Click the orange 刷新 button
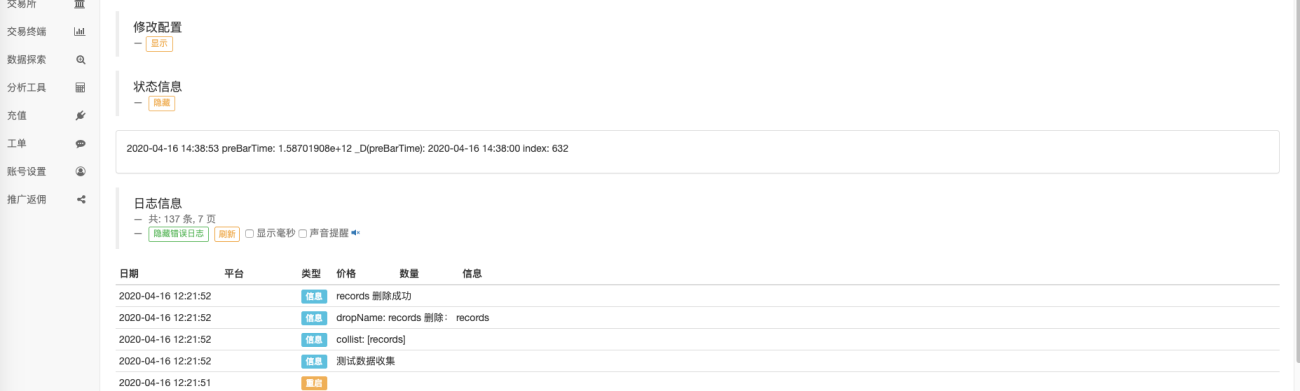 (x=227, y=234)
